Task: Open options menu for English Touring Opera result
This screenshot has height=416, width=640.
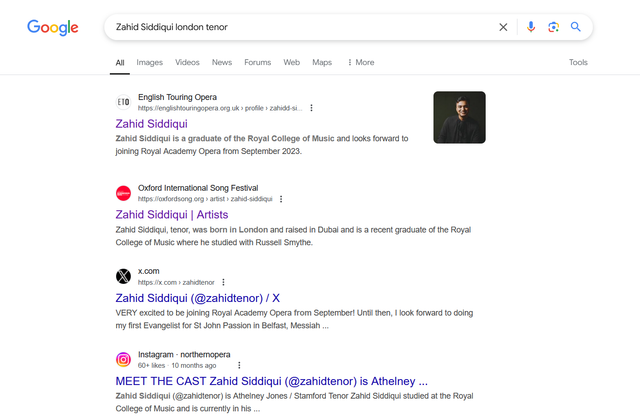Action: [311, 108]
